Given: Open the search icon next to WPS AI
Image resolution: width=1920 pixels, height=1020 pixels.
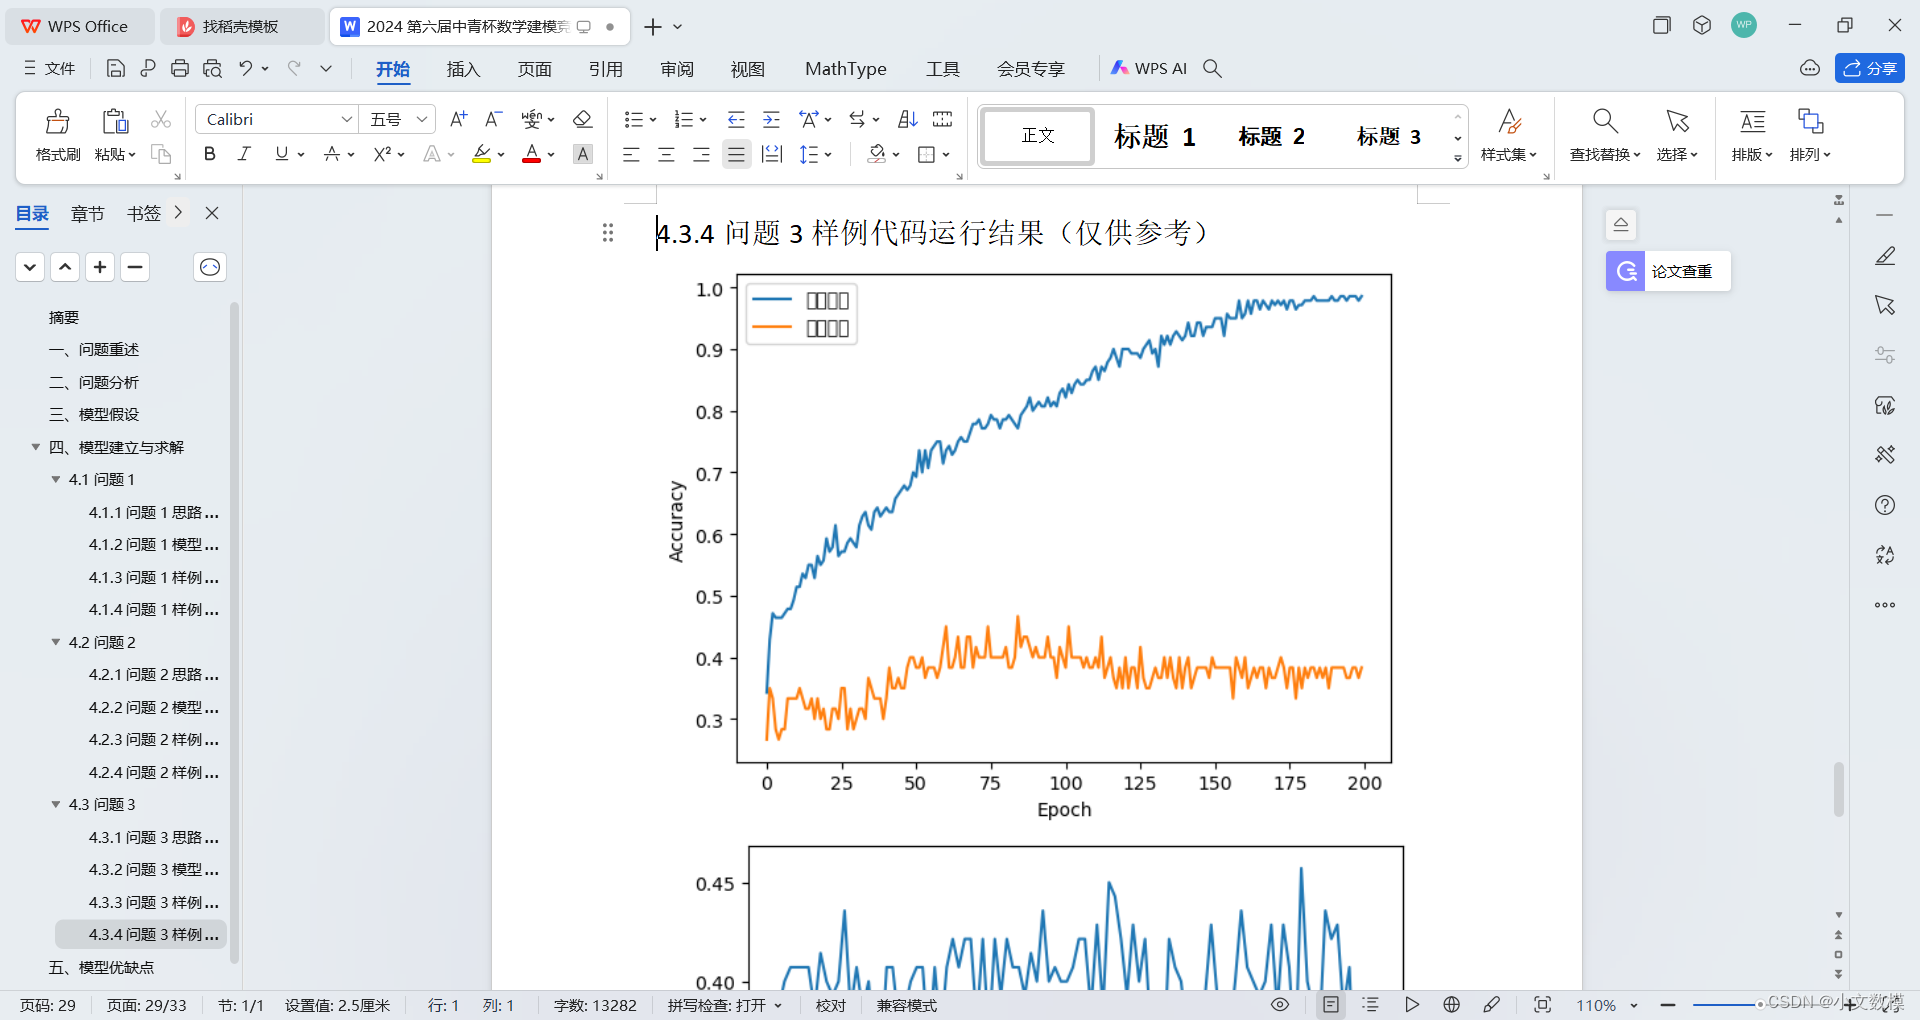Looking at the screenshot, I should (x=1212, y=68).
